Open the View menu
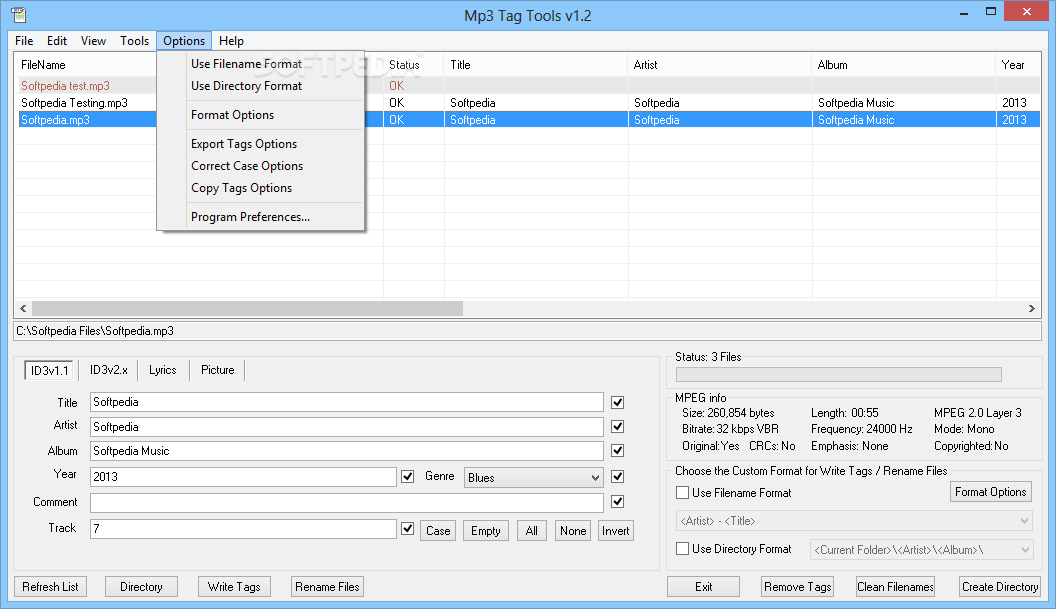Viewport: 1056px width, 609px height. point(94,41)
